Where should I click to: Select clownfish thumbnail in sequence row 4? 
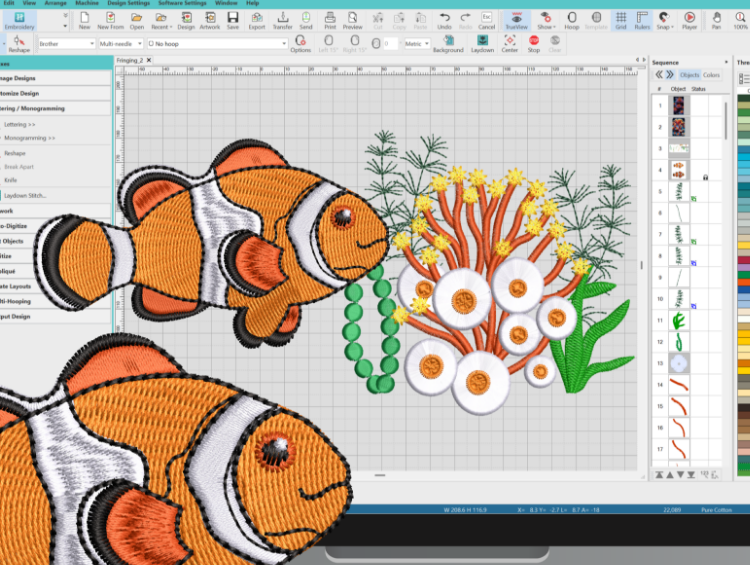pyautogui.click(x=678, y=170)
